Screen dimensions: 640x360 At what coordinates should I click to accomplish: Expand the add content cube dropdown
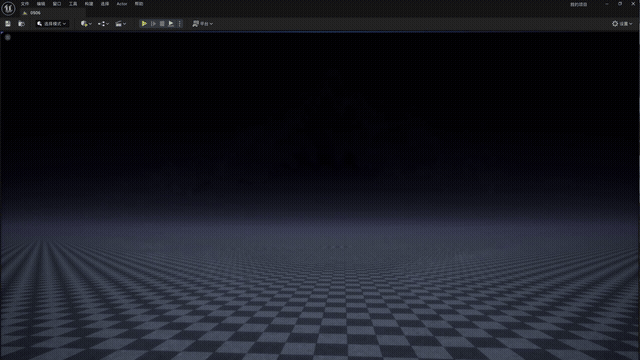pos(86,24)
